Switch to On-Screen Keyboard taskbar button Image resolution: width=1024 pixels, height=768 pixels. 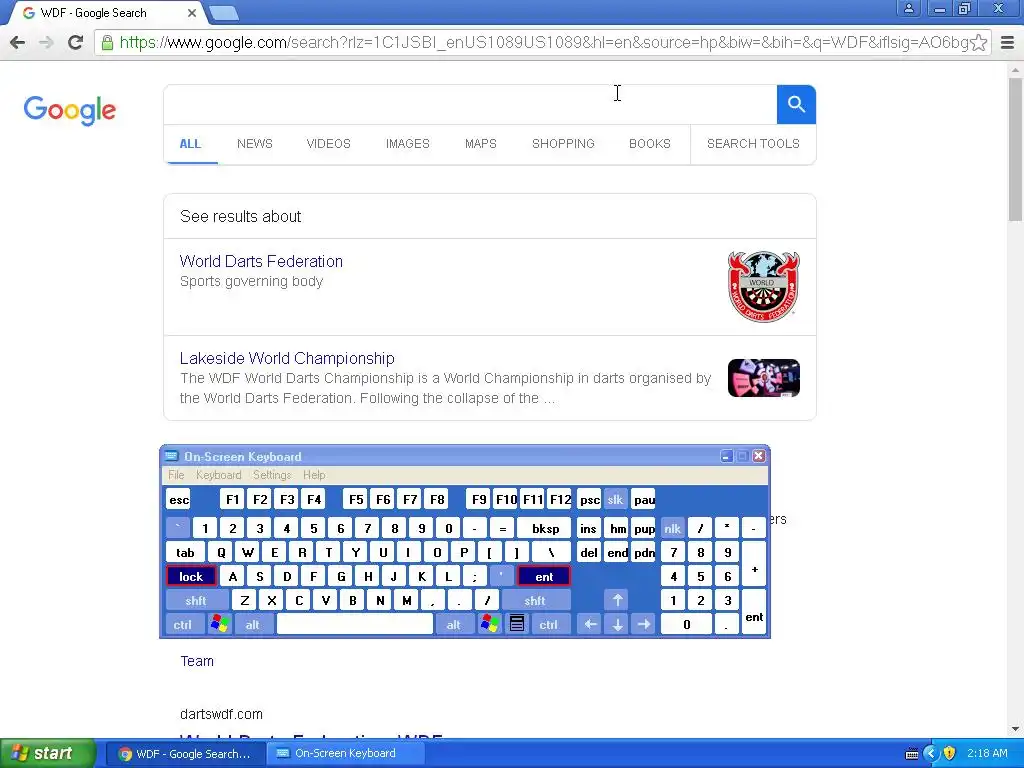345,754
